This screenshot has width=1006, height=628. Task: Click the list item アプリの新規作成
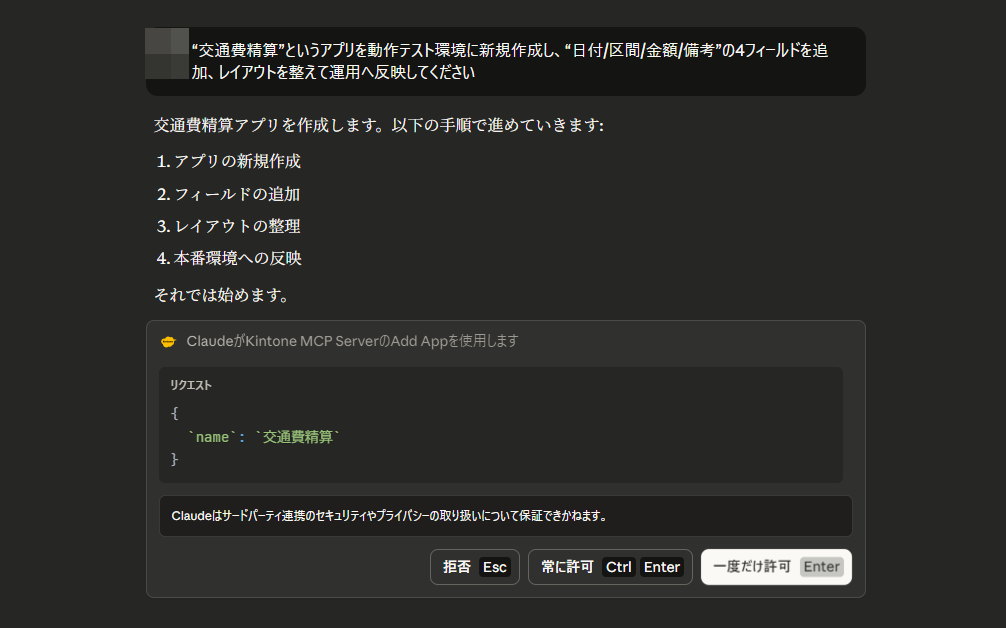pos(237,161)
